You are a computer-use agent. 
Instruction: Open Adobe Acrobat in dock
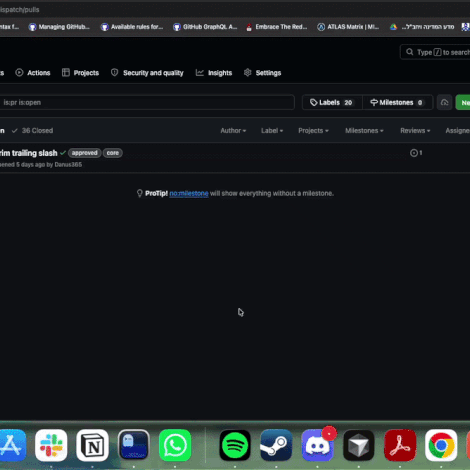tap(400, 445)
